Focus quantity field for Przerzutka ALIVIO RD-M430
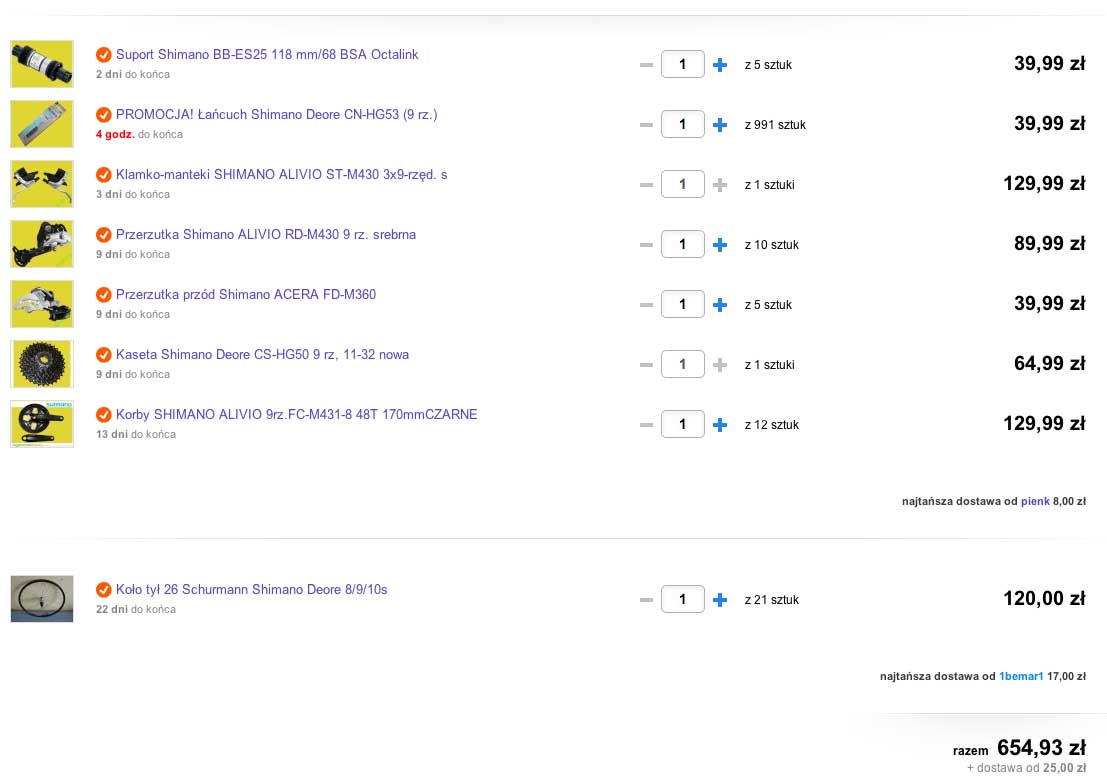Image resolution: width=1107 pixels, height=782 pixels. coord(683,244)
